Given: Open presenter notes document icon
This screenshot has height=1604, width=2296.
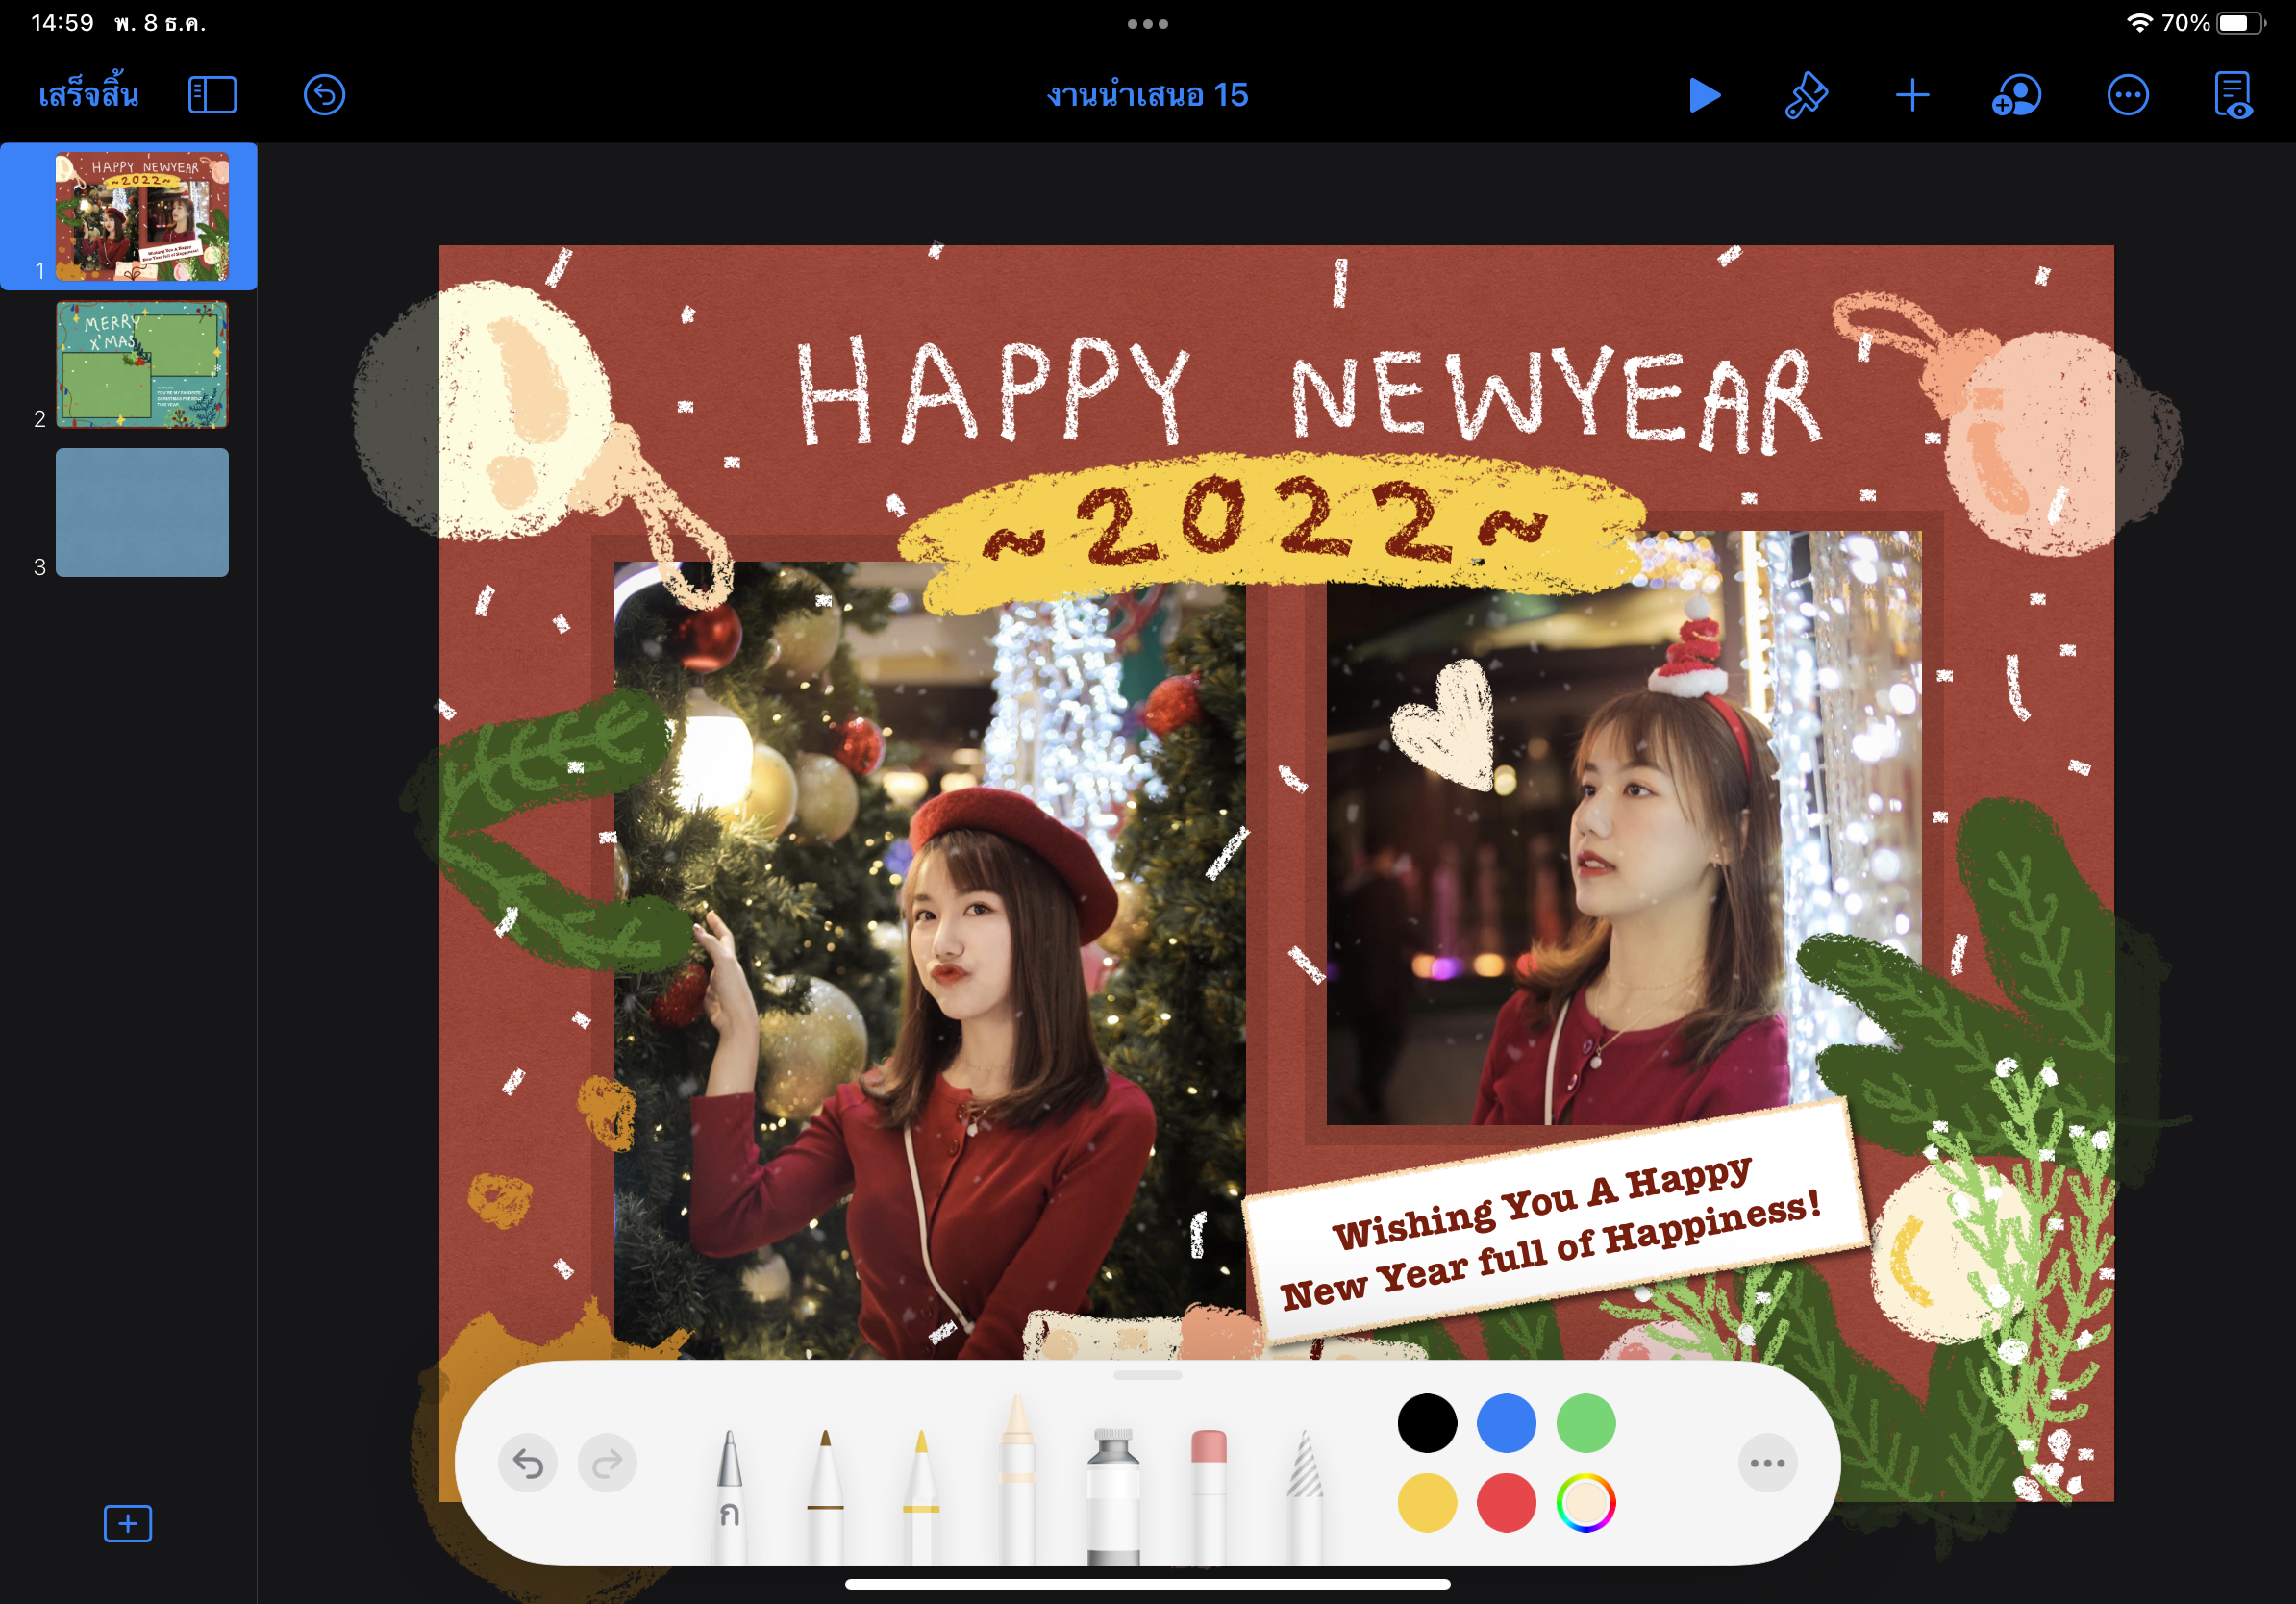Looking at the screenshot, I should 2233,95.
